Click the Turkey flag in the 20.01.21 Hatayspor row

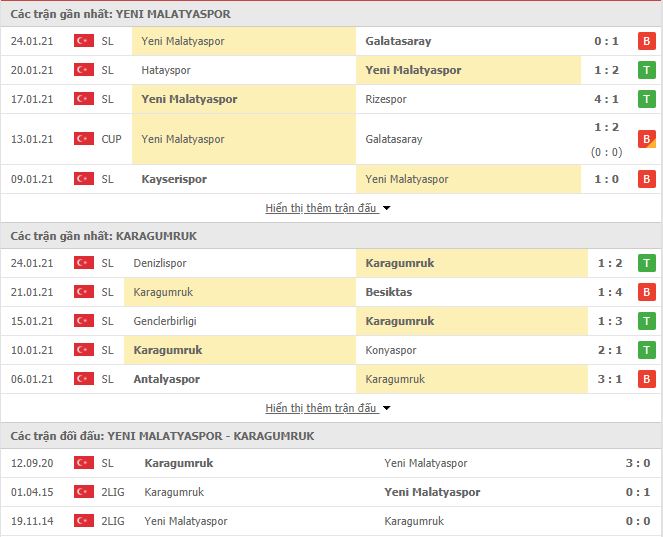(x=84, y=70)
